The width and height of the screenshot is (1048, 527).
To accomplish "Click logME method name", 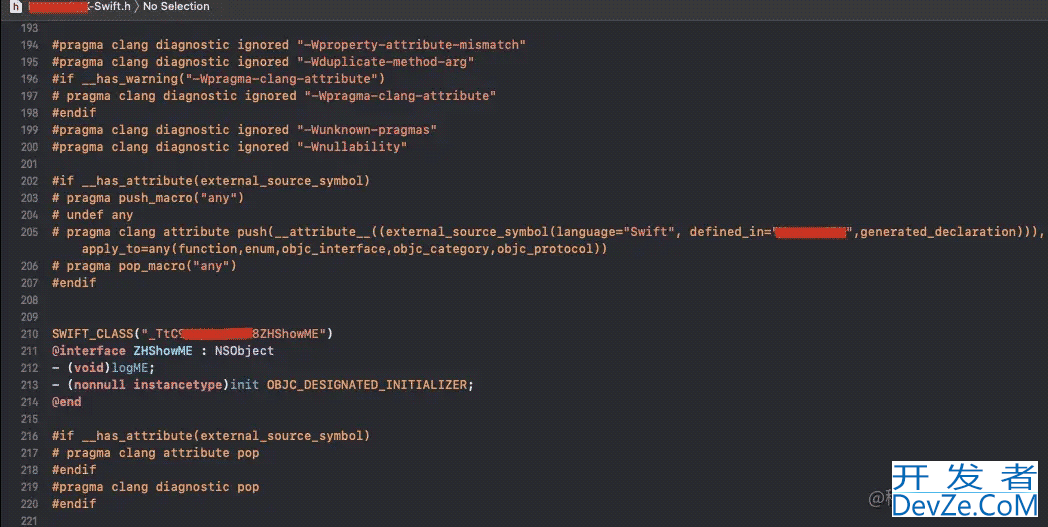I will click(x=130, y=368).
